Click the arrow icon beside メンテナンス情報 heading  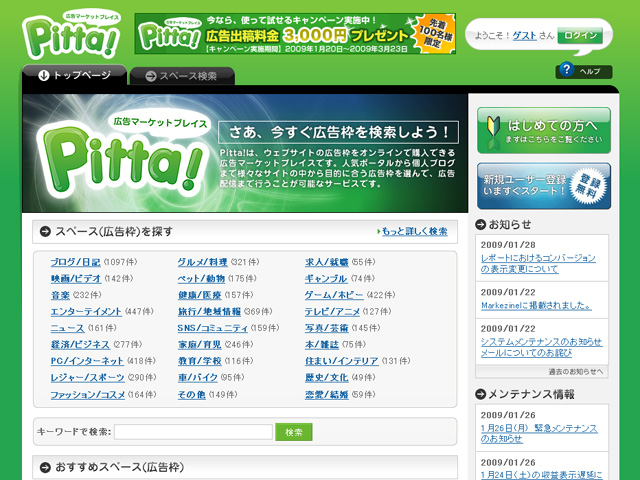[480, 394]
